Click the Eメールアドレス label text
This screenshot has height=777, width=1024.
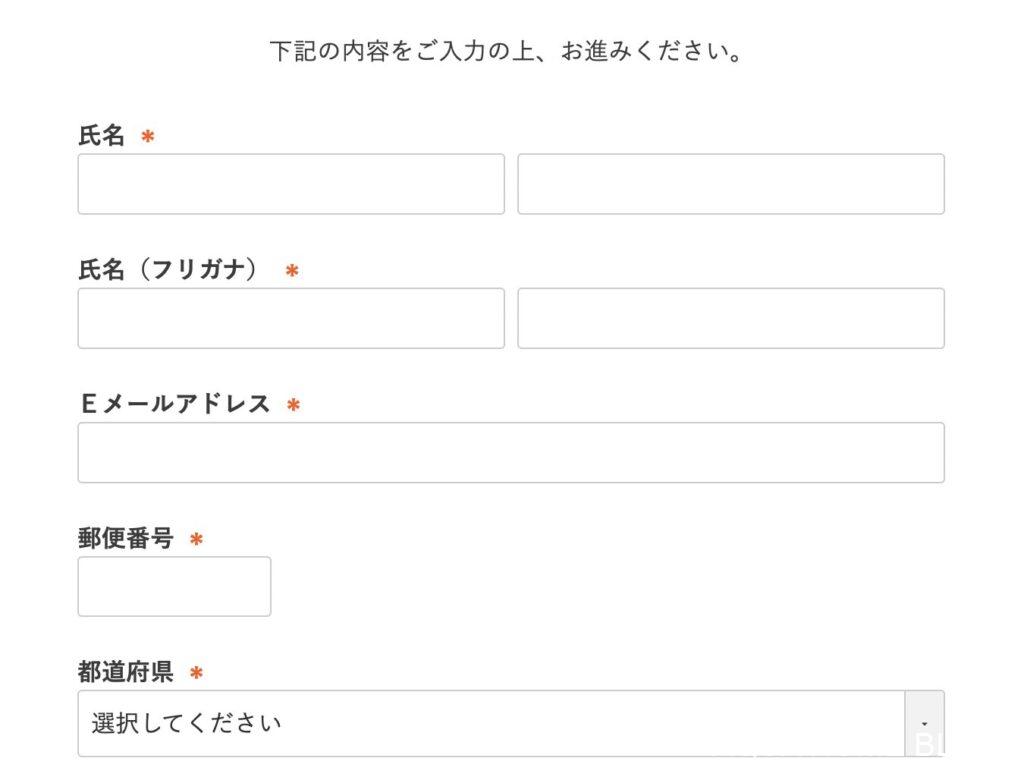[x=175, y=404]
